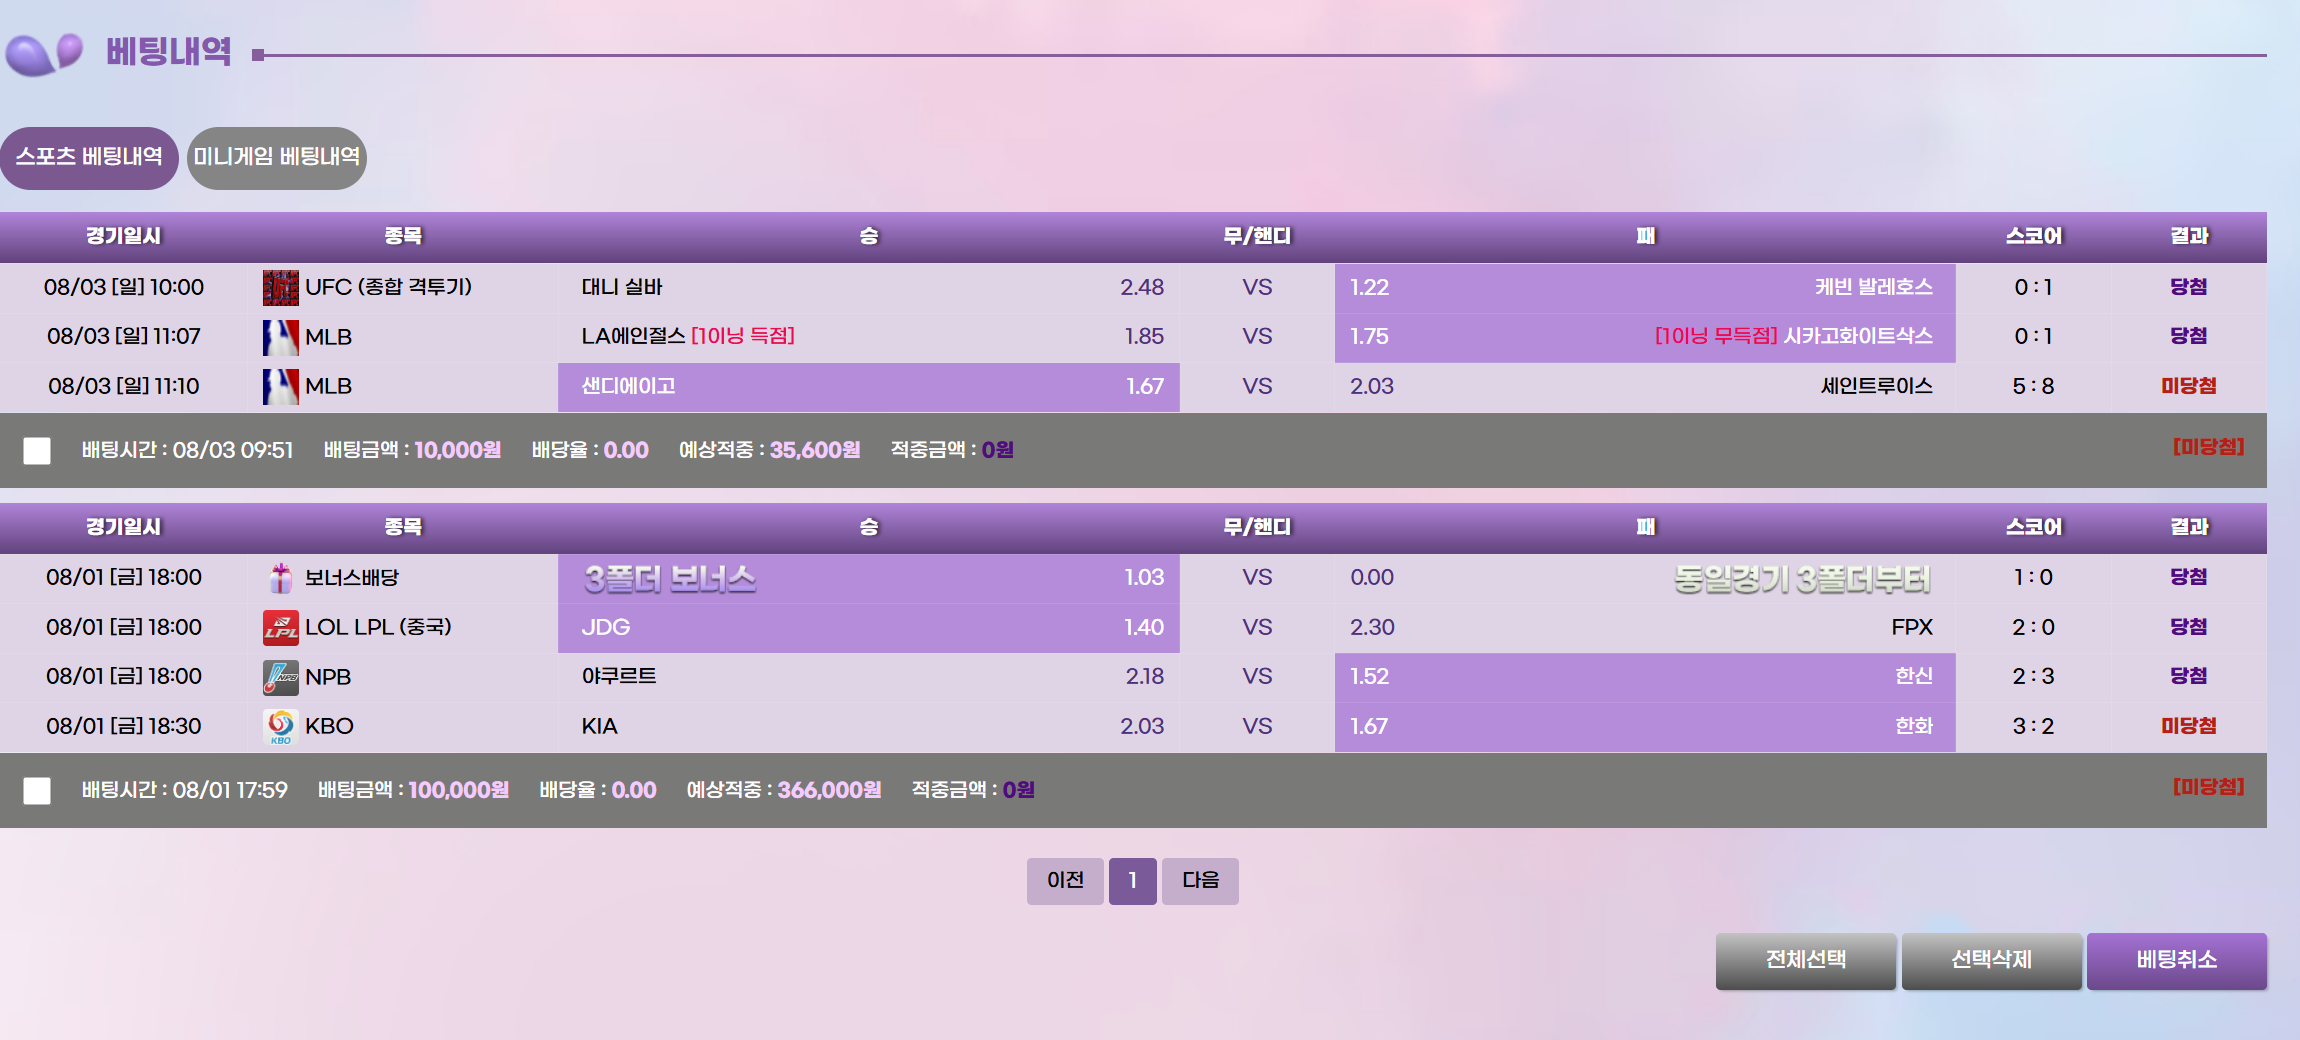Click the highlighted 샌디에이고 1.67 pick
The image size is (2300, 1040).
(x=868, y=387)
